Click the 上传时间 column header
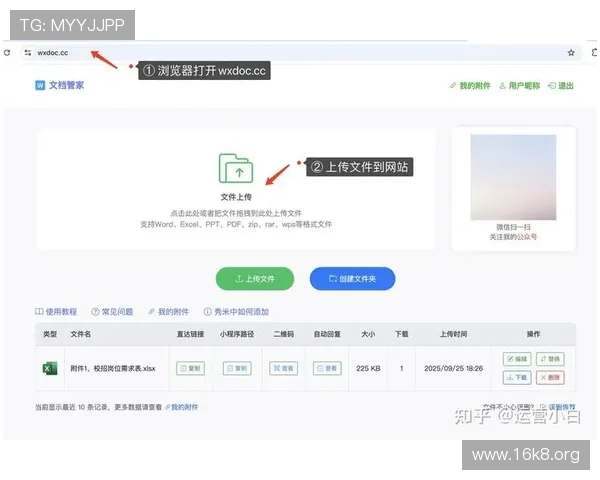This screenshot has height=480, width=600. pyautogui.click(x=453, y=334)
